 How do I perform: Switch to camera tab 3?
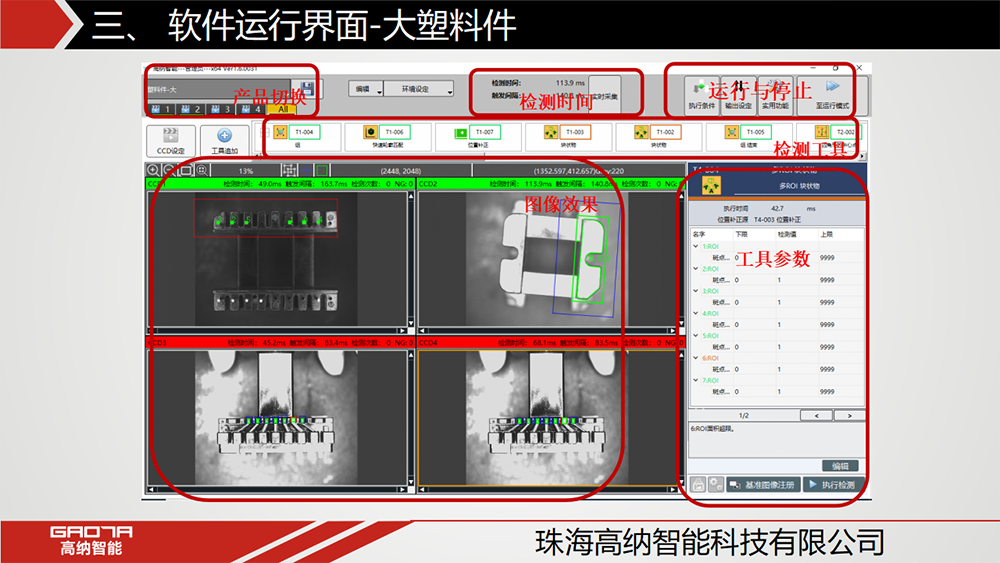click(221, 109)
